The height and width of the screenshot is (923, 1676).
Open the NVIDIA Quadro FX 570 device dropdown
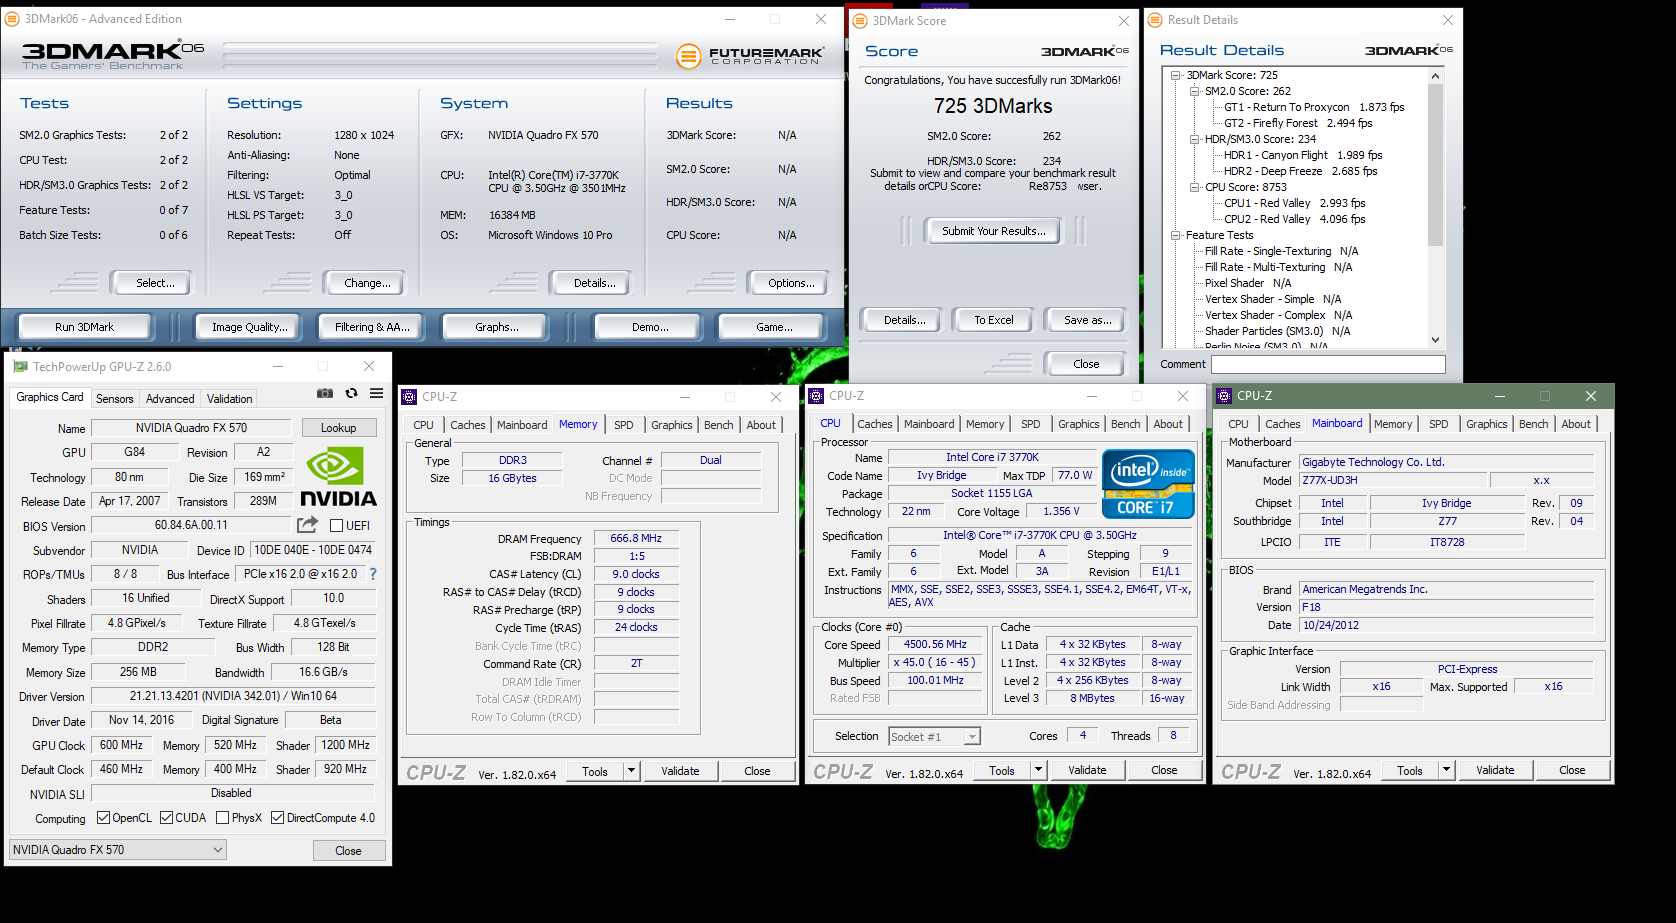[118, 850]
